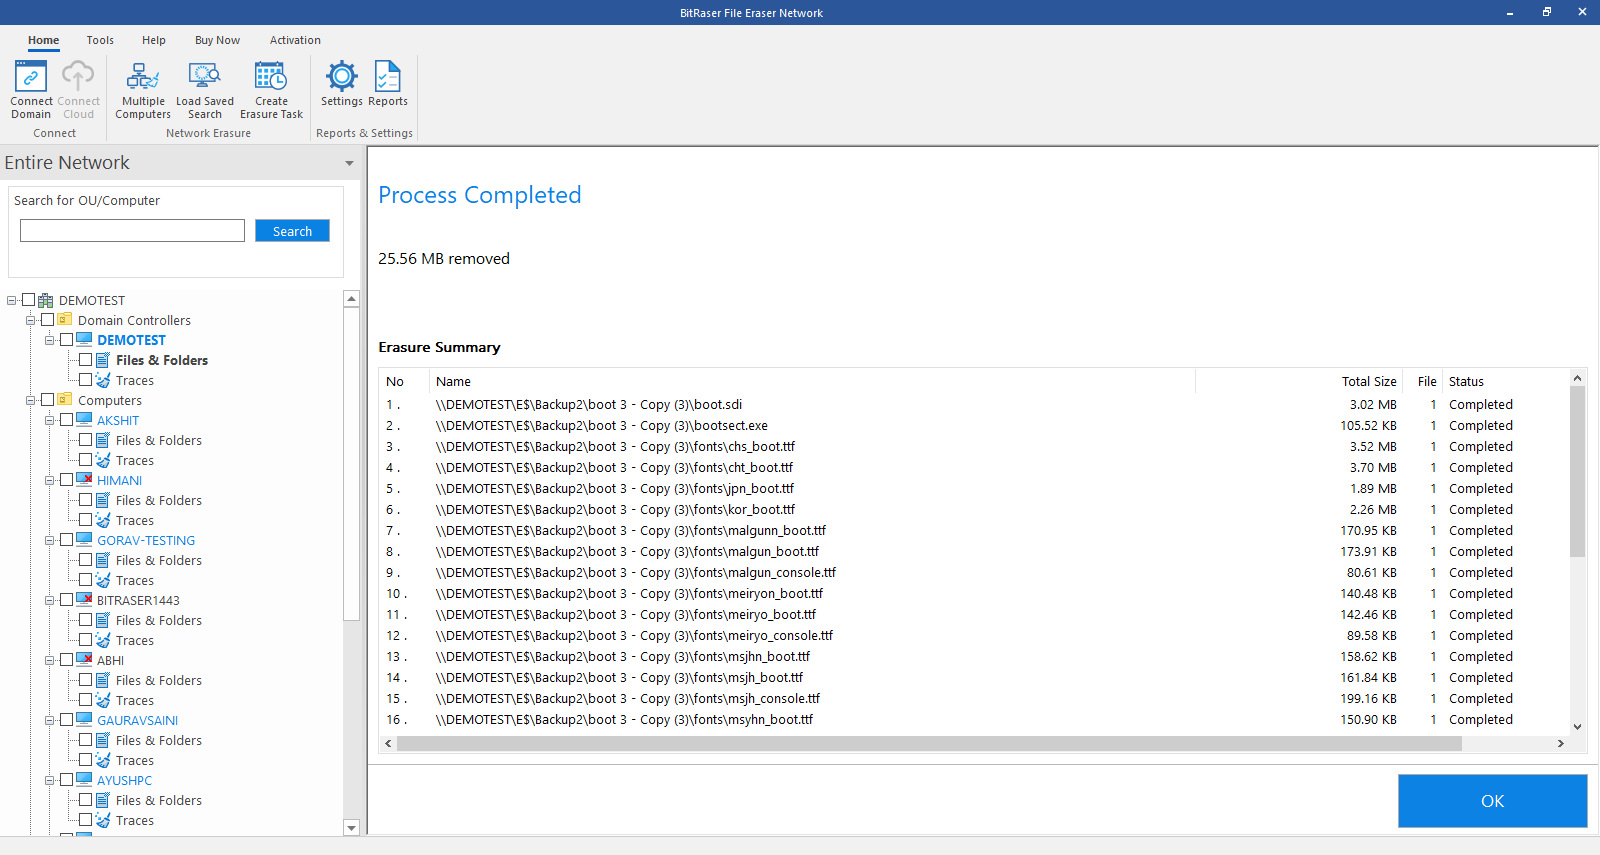The height and width of the screenshot is (855, 1600).
Task: Click the blue Search button
Action: coord(292,231)
